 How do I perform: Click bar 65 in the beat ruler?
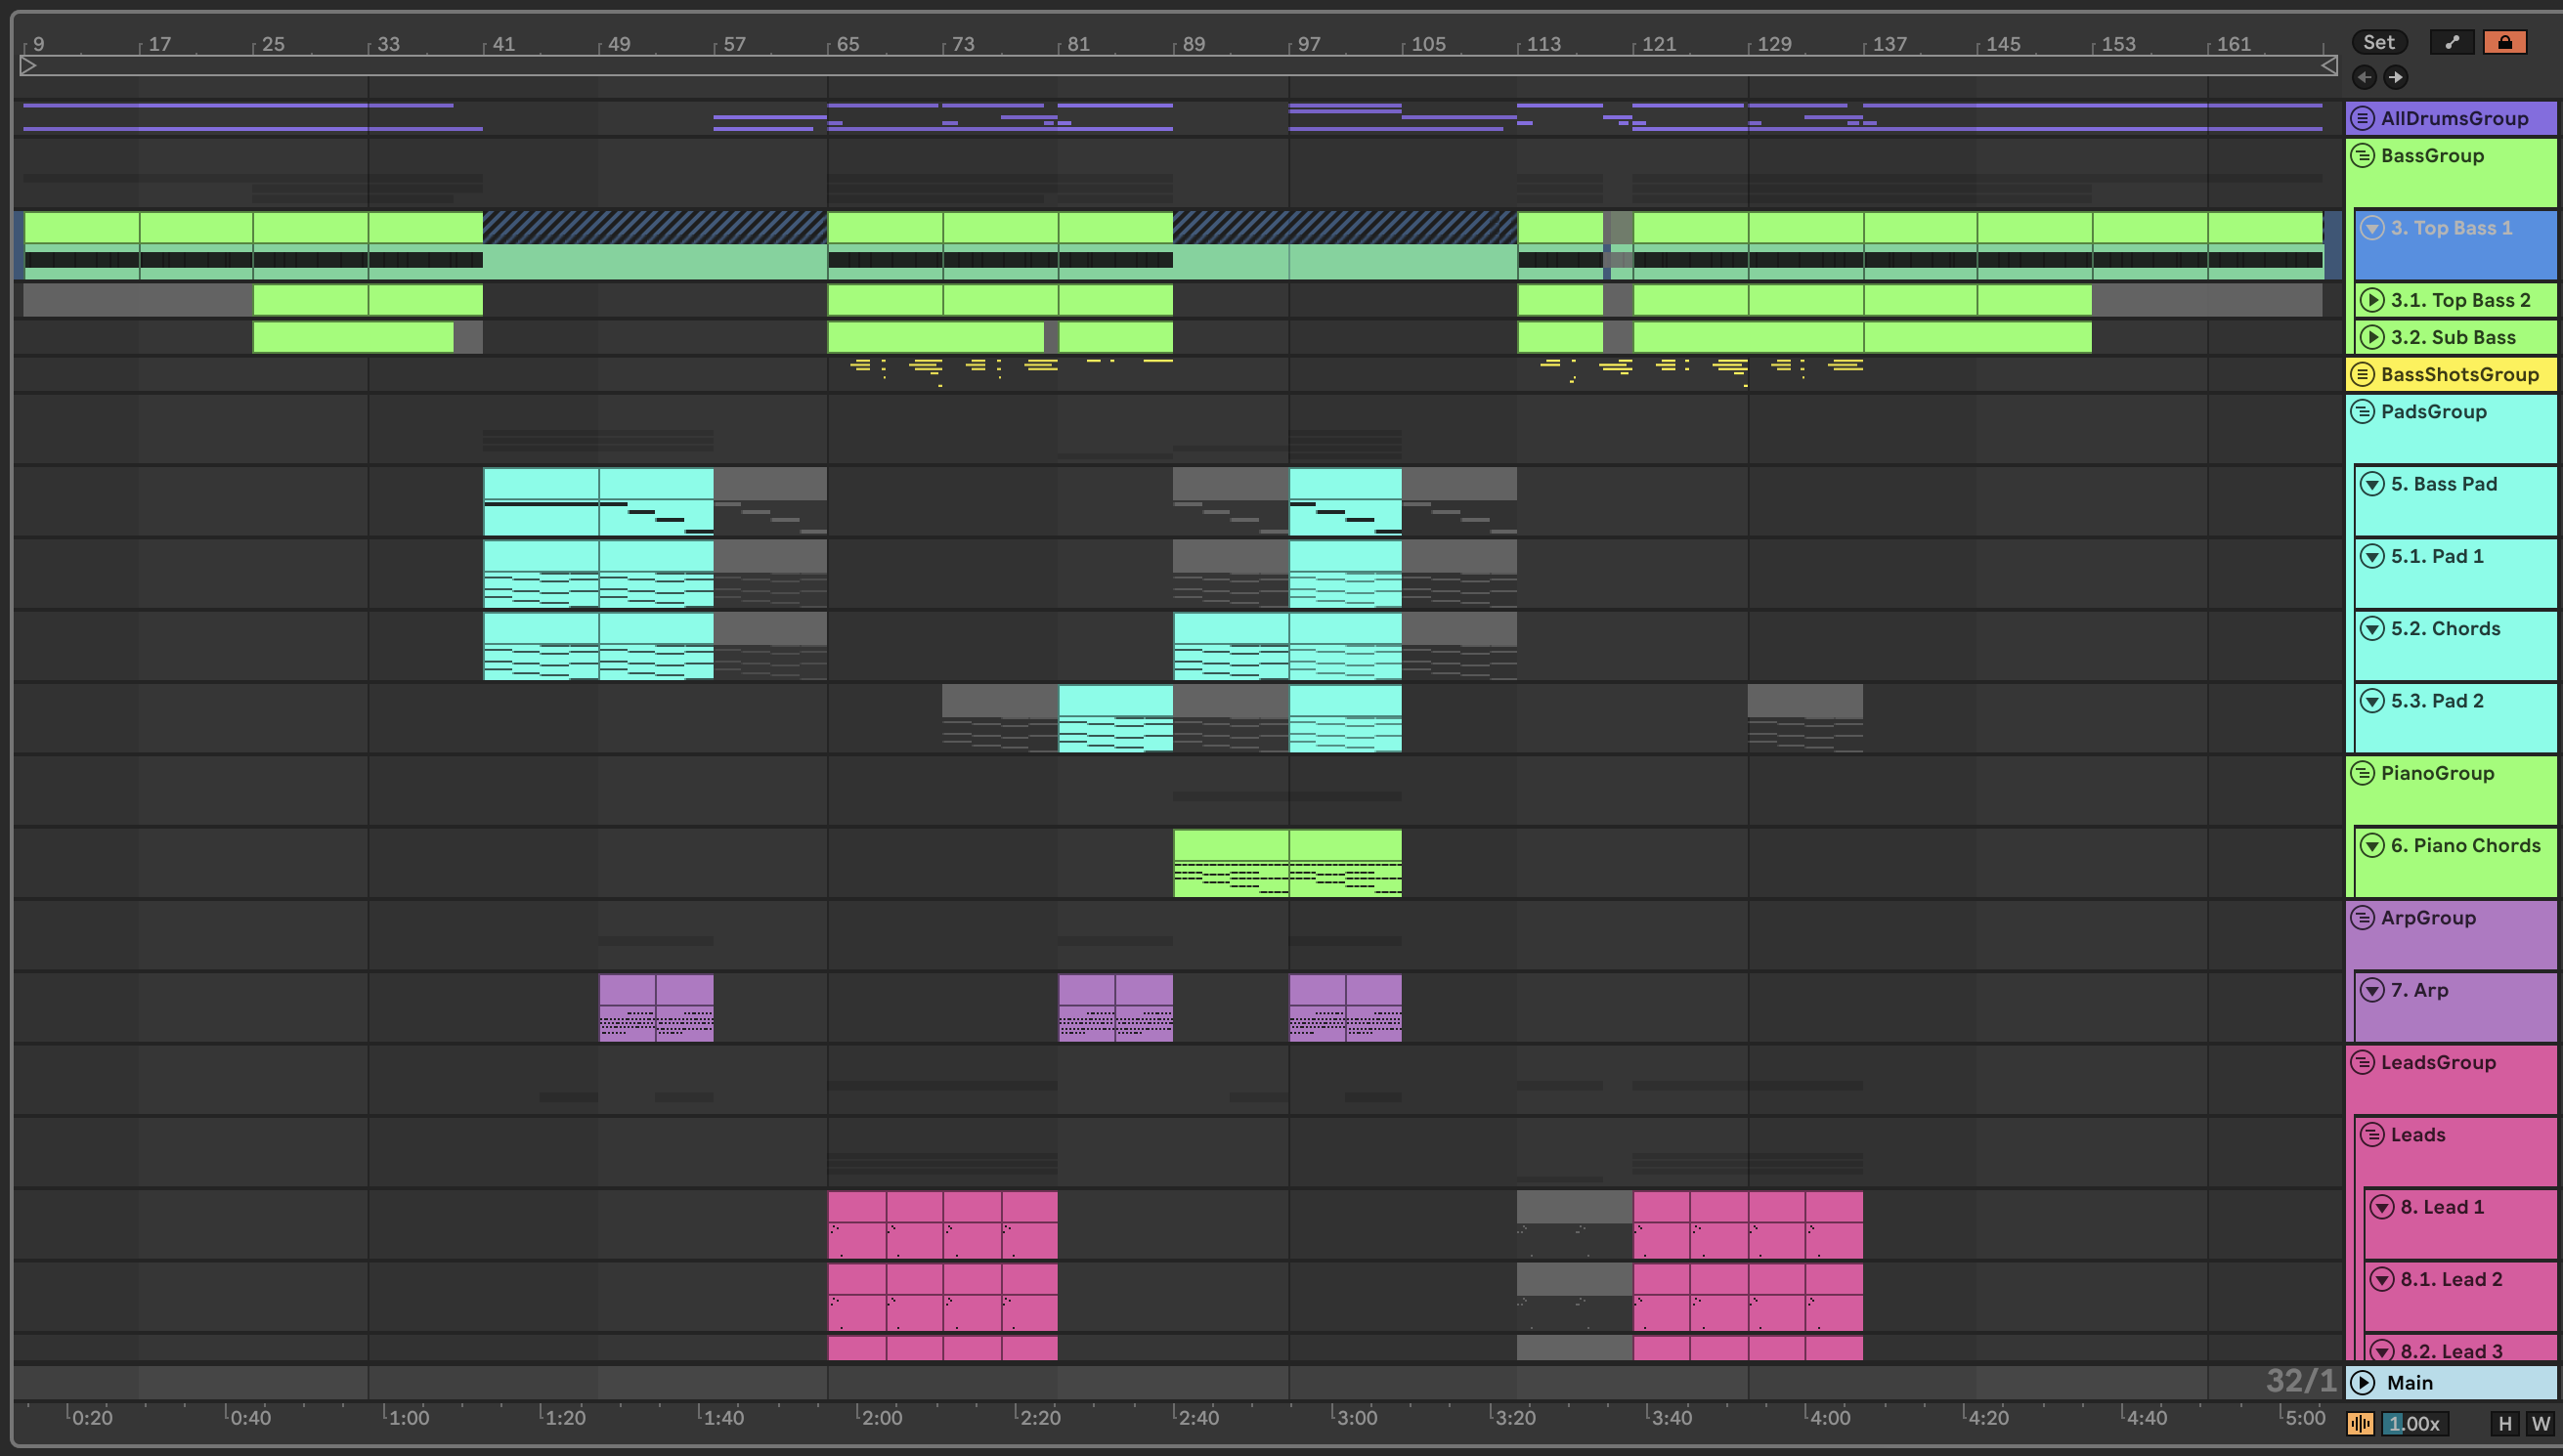pos(848,44)
